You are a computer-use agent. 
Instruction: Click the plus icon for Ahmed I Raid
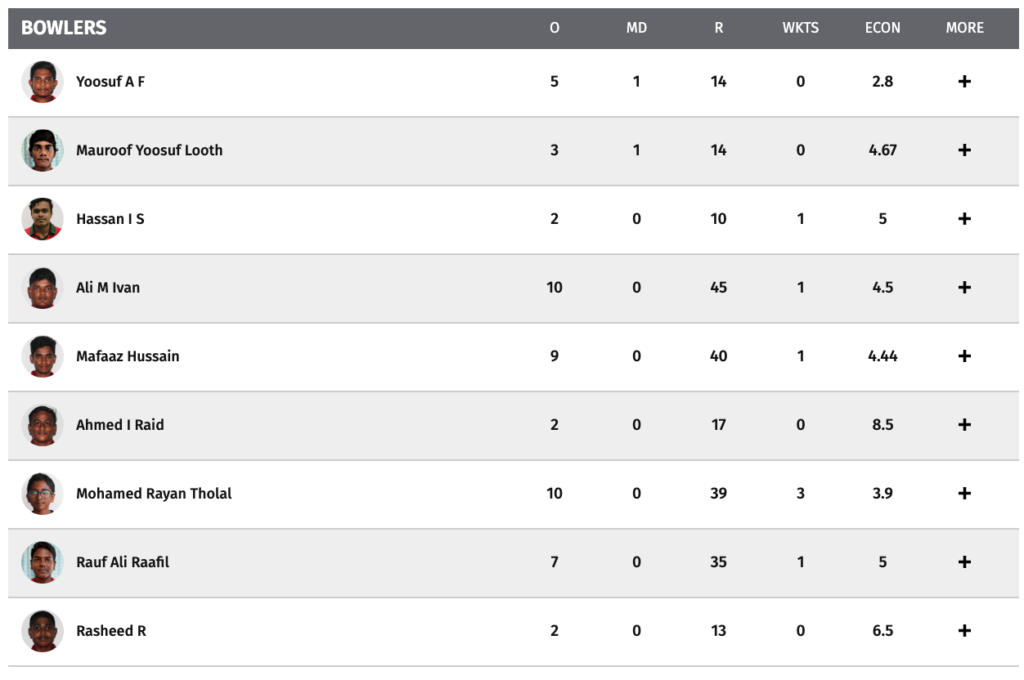(x=964, y=425)
